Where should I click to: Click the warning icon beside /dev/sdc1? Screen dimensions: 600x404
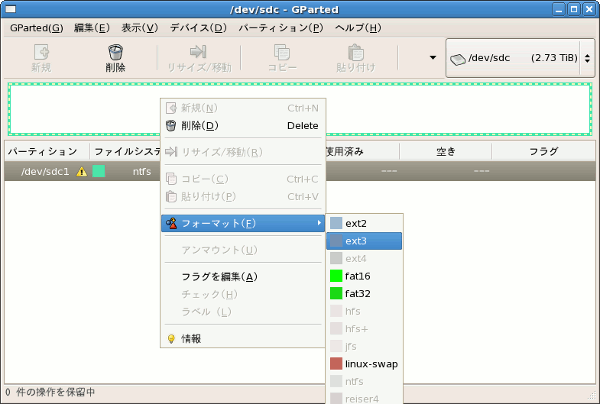[x=82, y=171]
